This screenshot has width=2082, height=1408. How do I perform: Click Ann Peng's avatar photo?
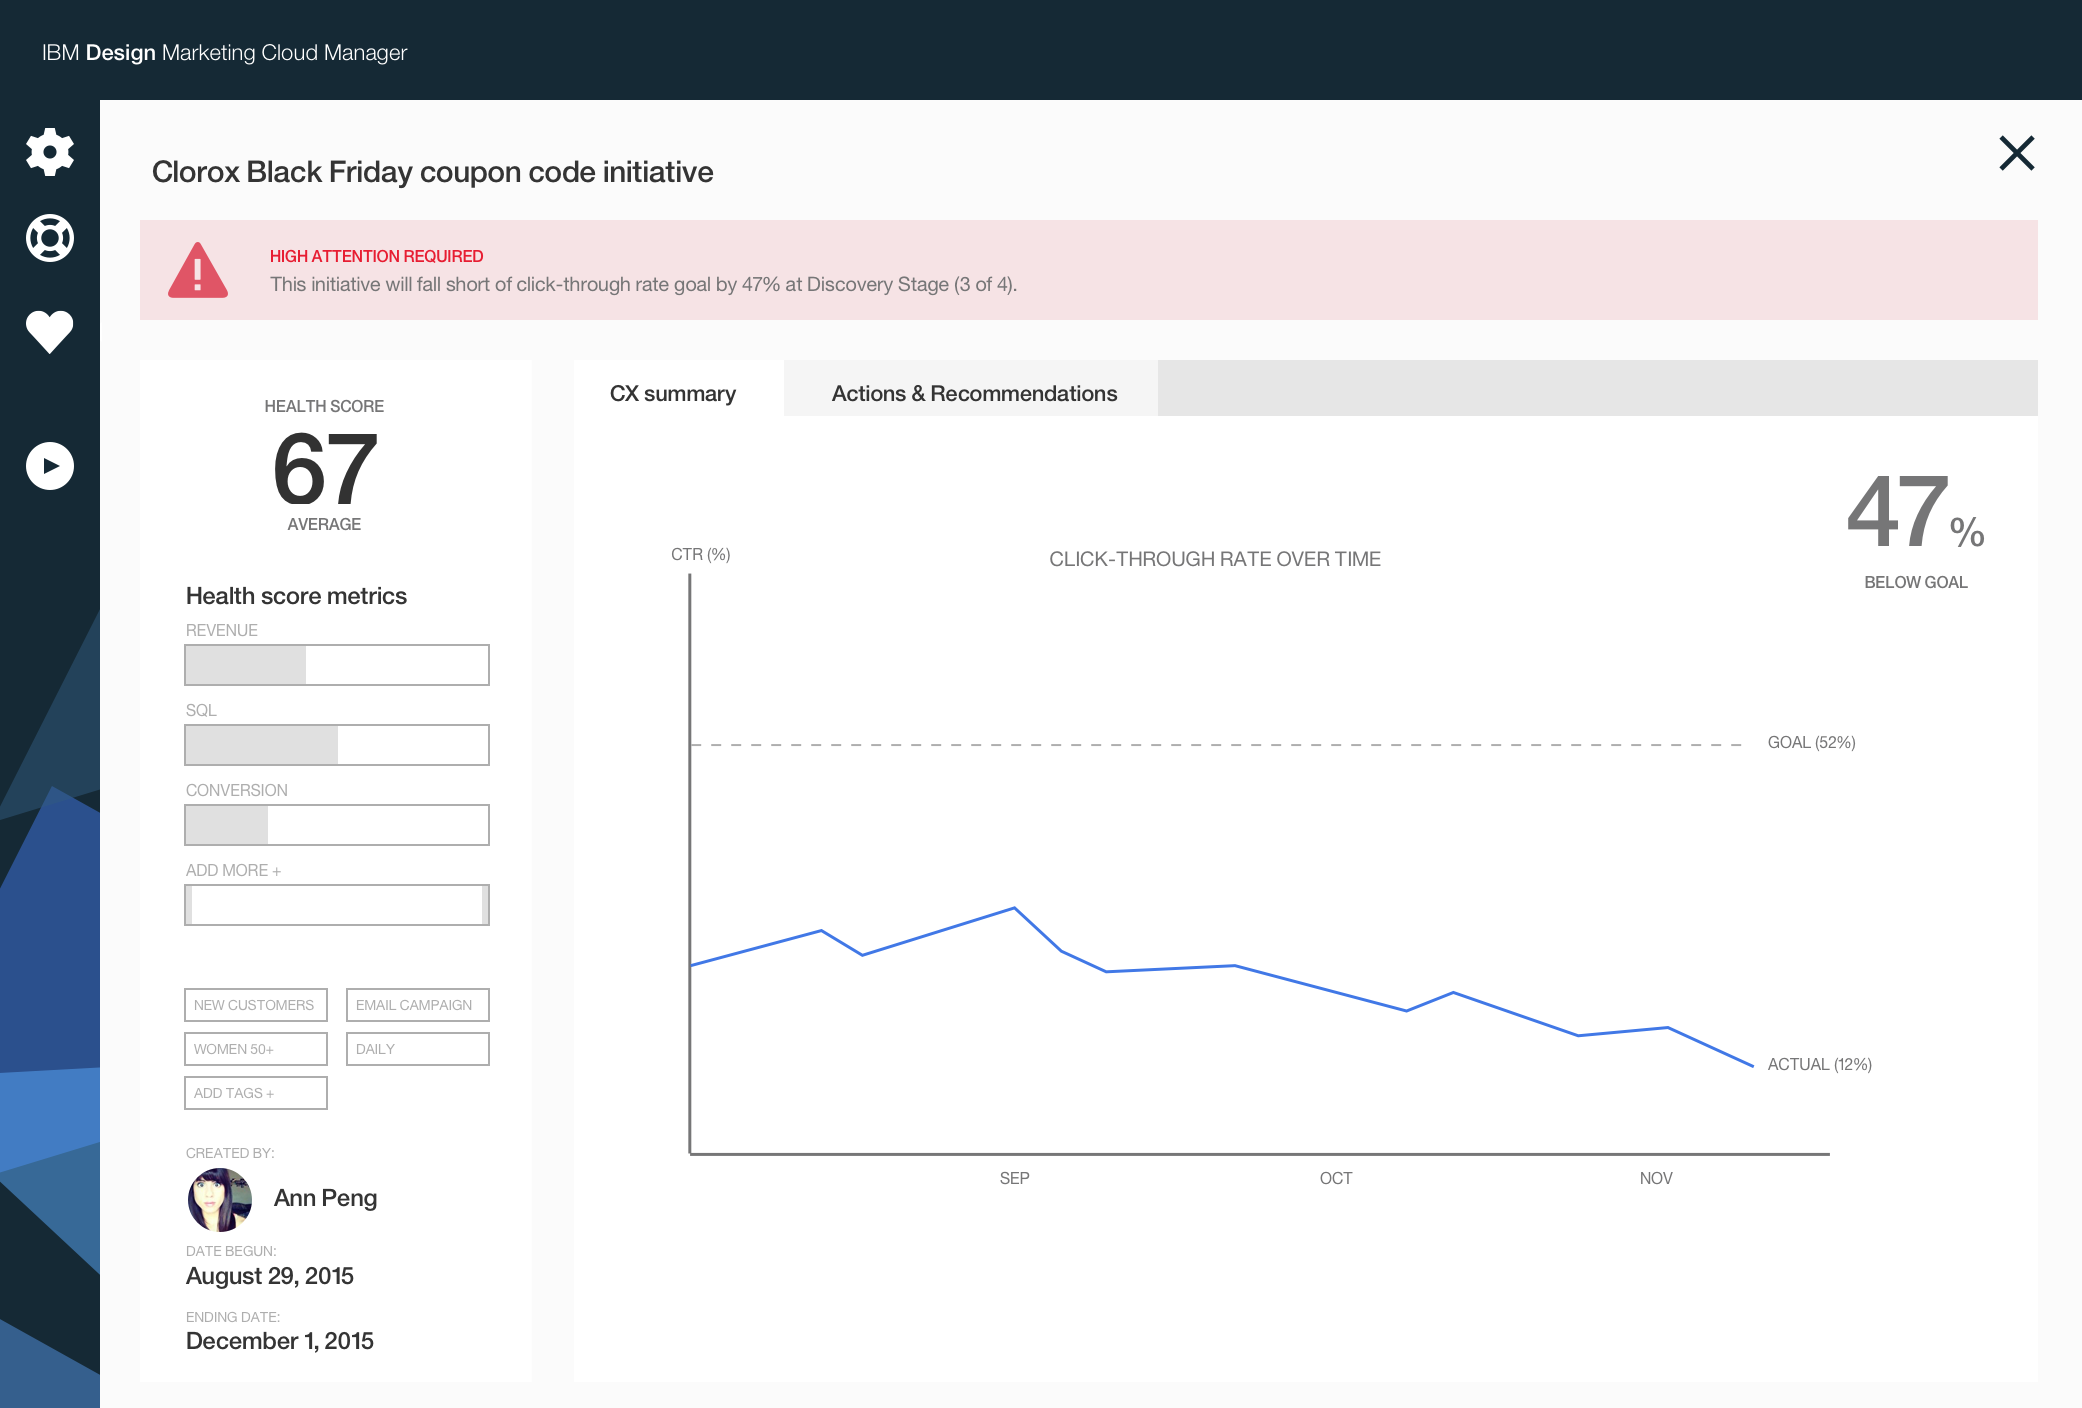pos(220,1199)
